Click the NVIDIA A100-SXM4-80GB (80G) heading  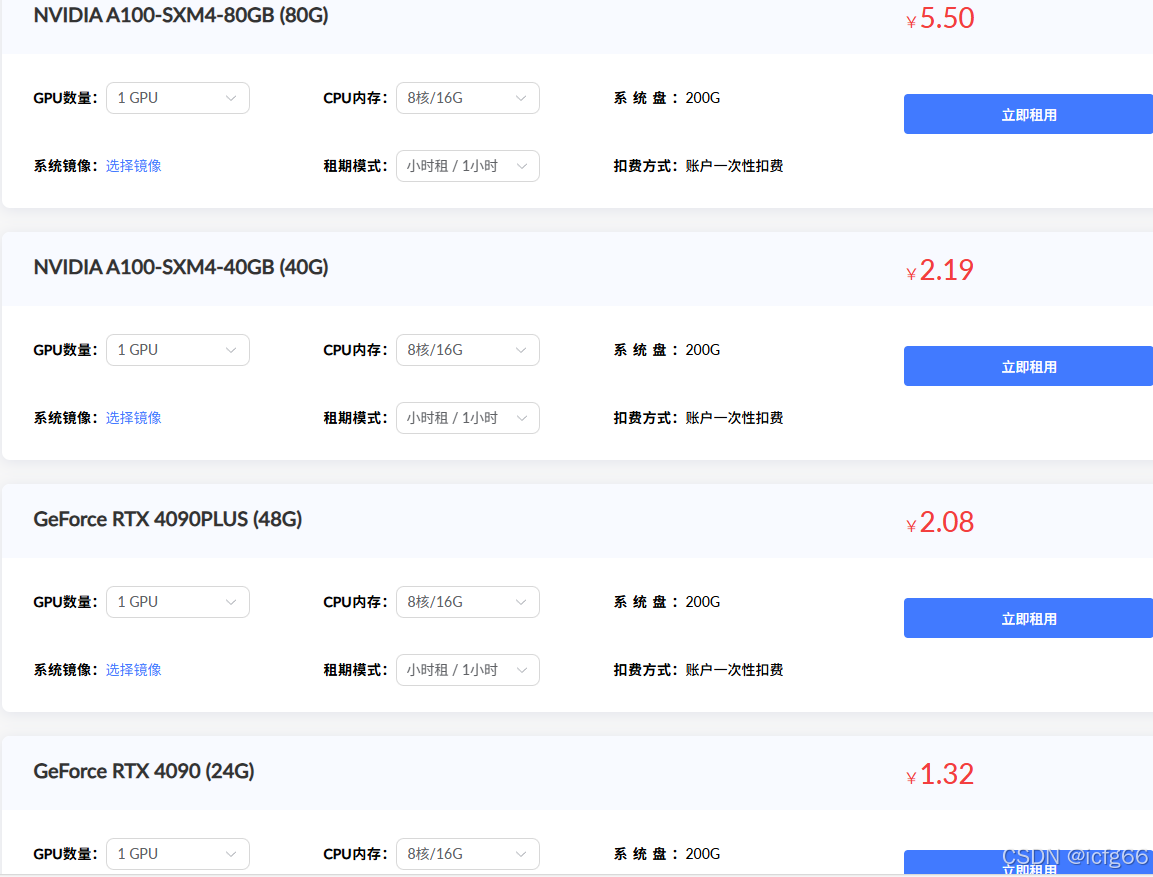pyautogui.click(x=181, y=15)
